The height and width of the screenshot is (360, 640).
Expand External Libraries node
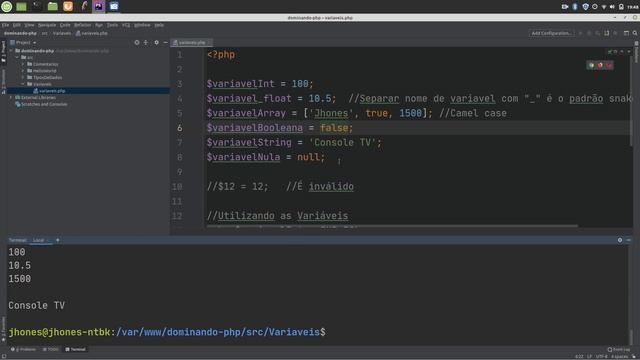[x=11, y=98]
